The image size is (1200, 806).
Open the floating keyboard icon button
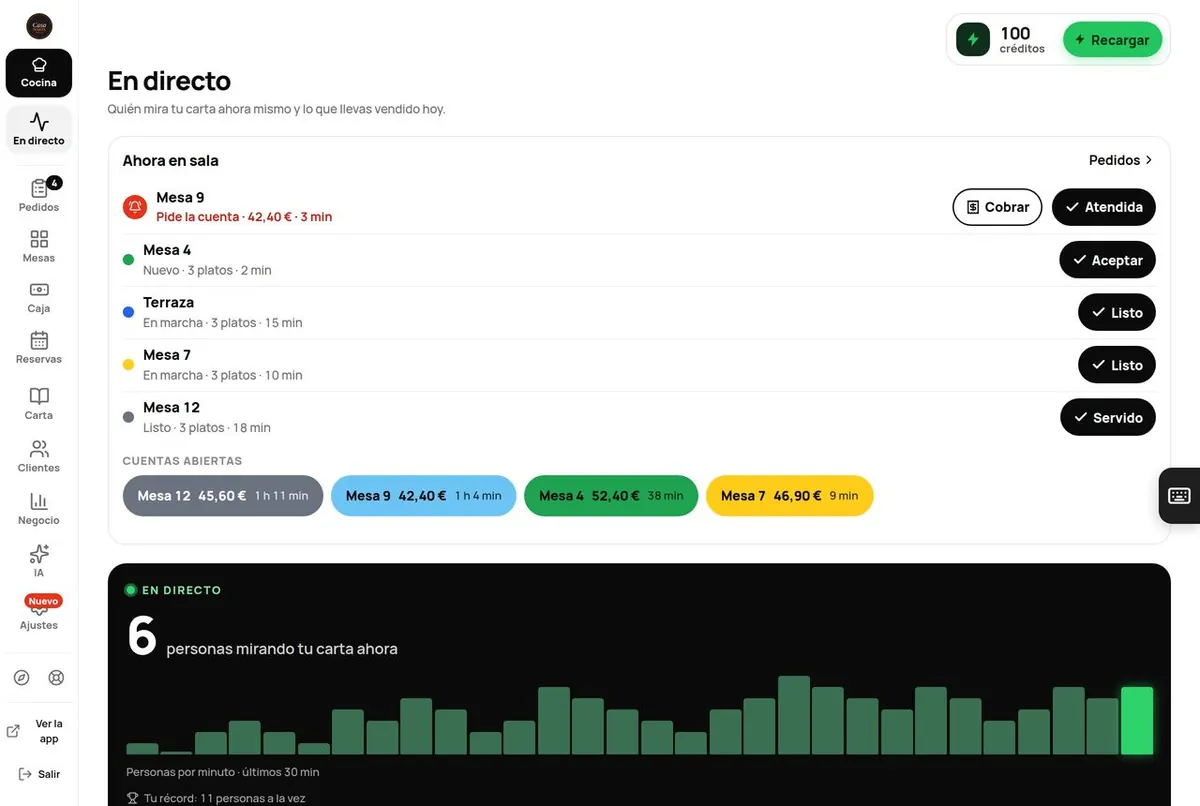(1179, 496)
